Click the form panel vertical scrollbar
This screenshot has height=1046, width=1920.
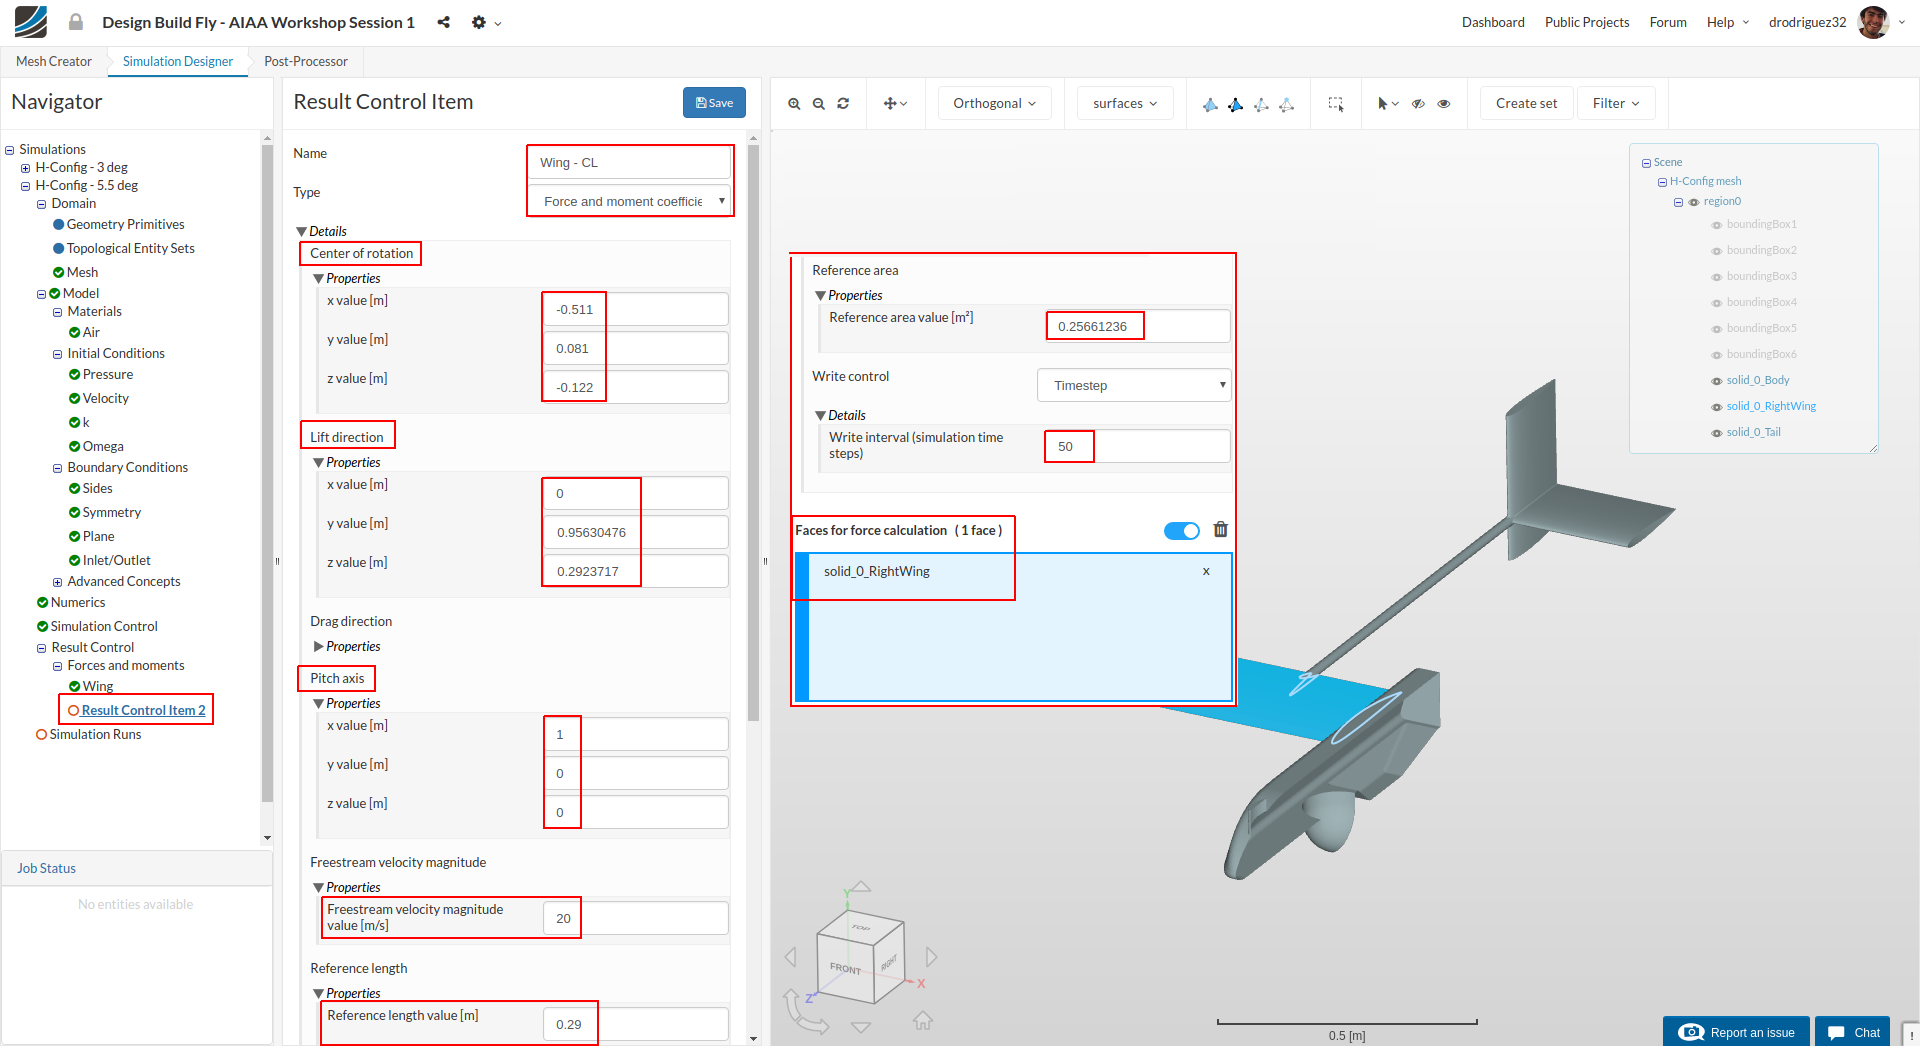754,432
